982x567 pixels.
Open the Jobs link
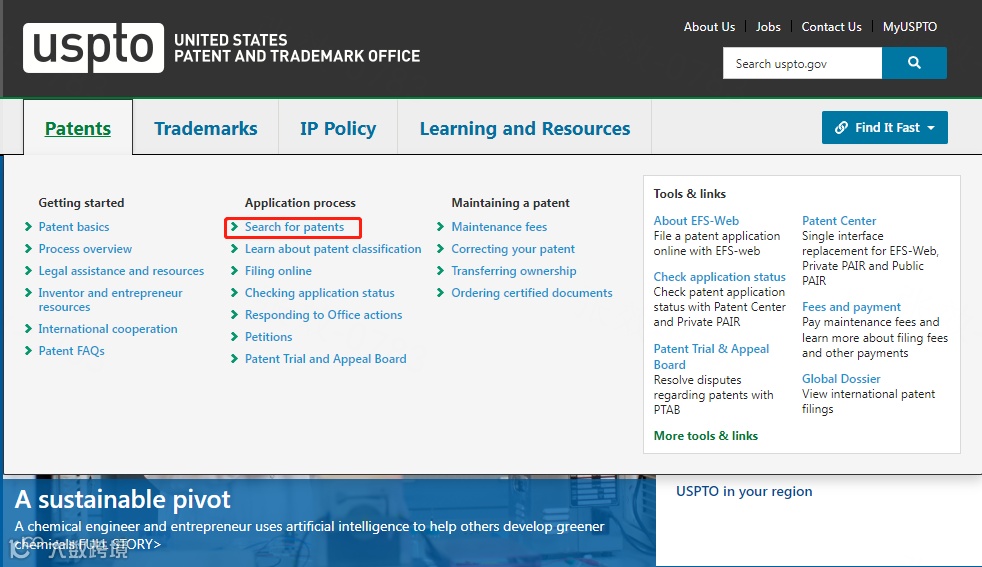tap(768, 27)
